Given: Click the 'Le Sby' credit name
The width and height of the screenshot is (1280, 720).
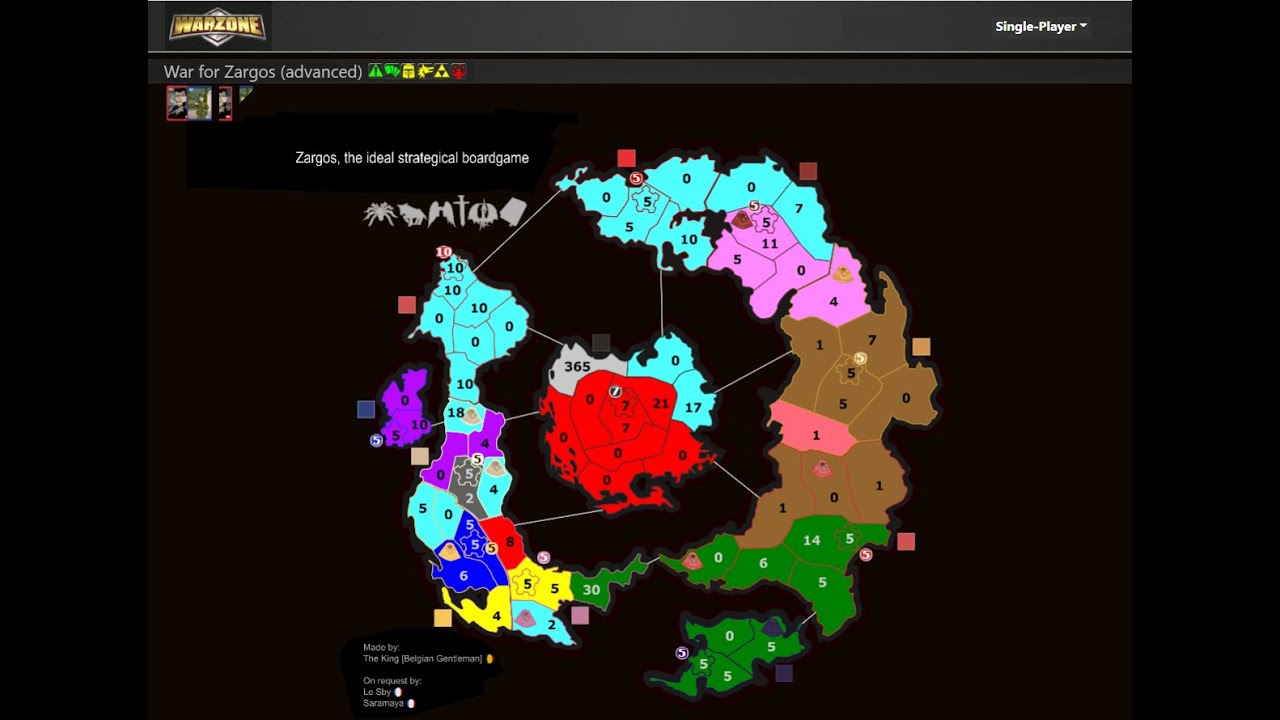Looking at the screenshot, I should (x=377, y=691).
